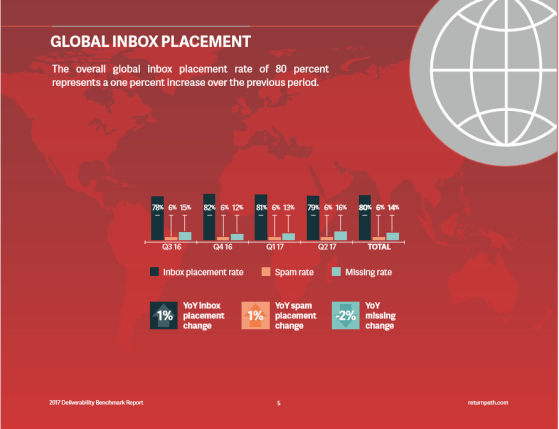Click the YoY spam placement 1% arrow icon
This screenshot has height=429, width=559.
tap(256, 315)
